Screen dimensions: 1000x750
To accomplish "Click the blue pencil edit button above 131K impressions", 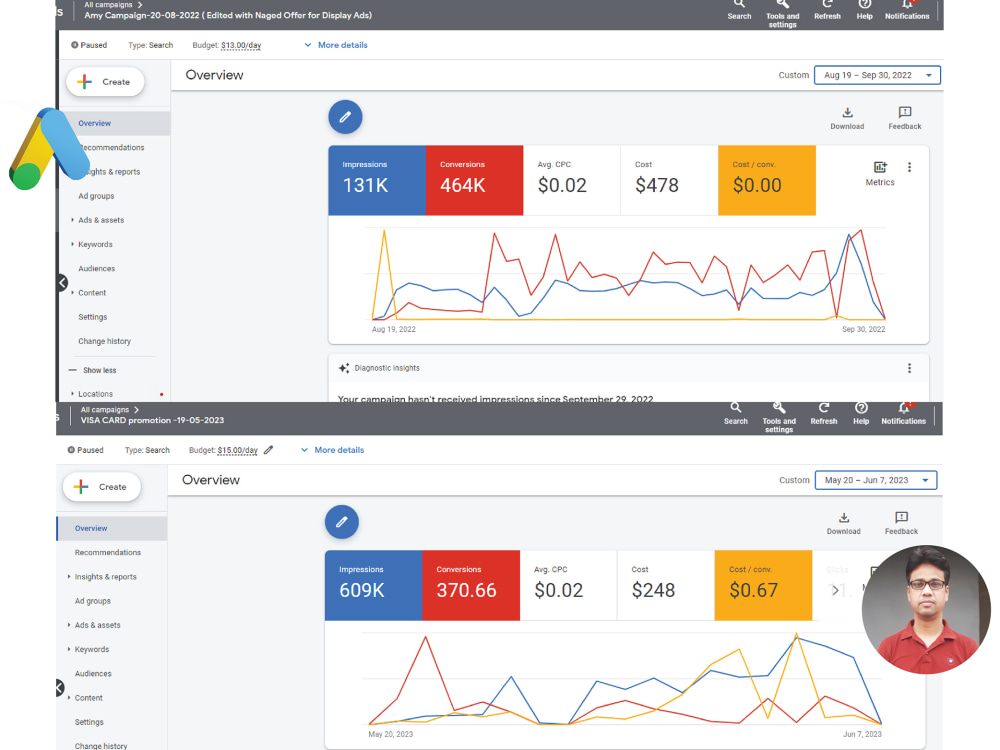I will pos(345,117).
